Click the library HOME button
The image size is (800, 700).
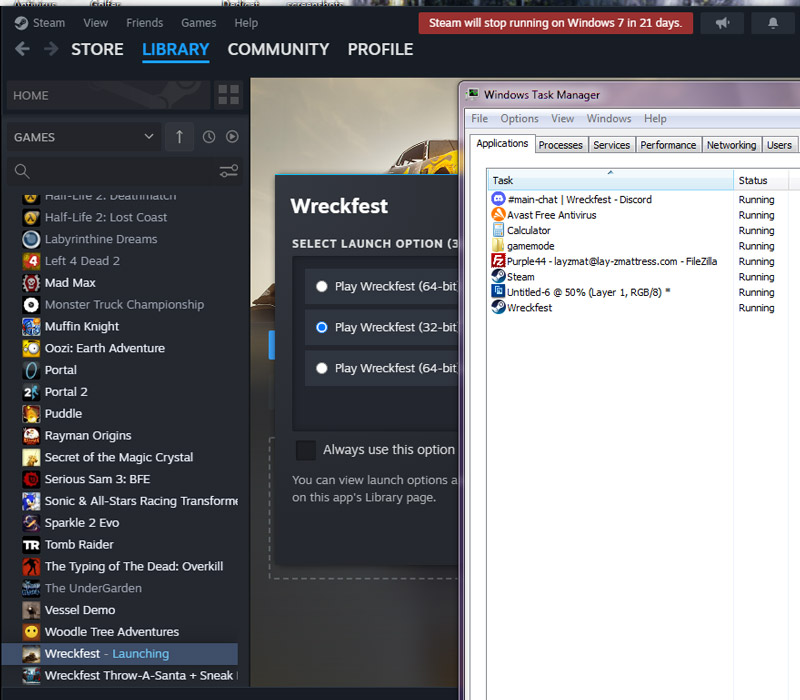point(108,95)
